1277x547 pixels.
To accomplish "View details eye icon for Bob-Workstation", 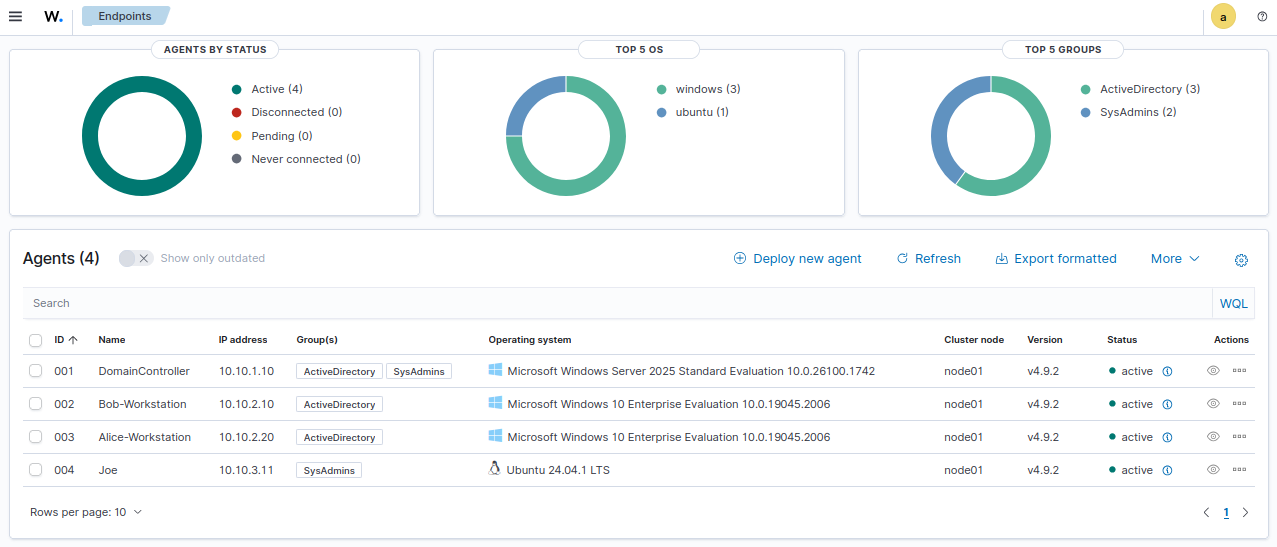I will pyautogui.click(x=1213, y=404).
